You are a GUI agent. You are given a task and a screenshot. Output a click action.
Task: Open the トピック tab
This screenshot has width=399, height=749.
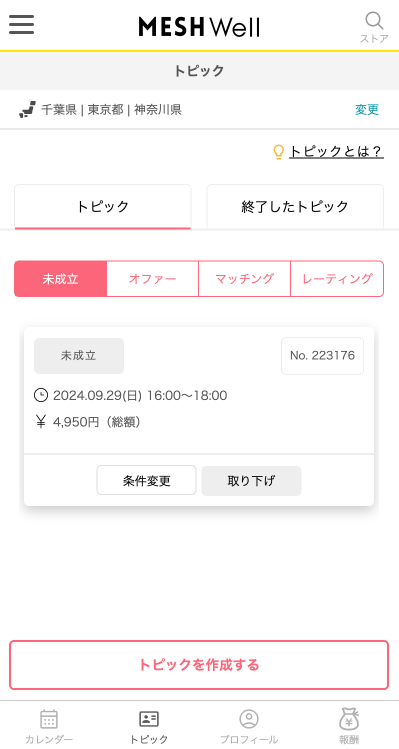tap(103, 207)
